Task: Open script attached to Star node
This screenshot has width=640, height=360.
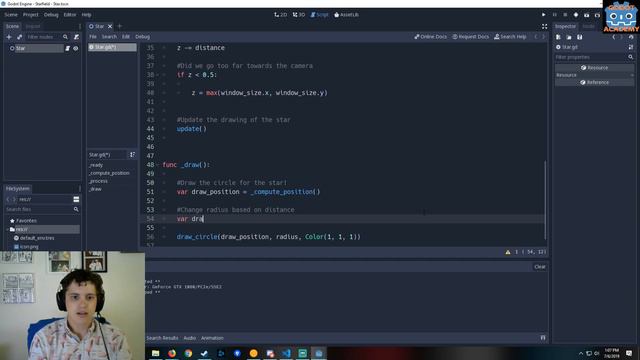Action: (67, 48)
